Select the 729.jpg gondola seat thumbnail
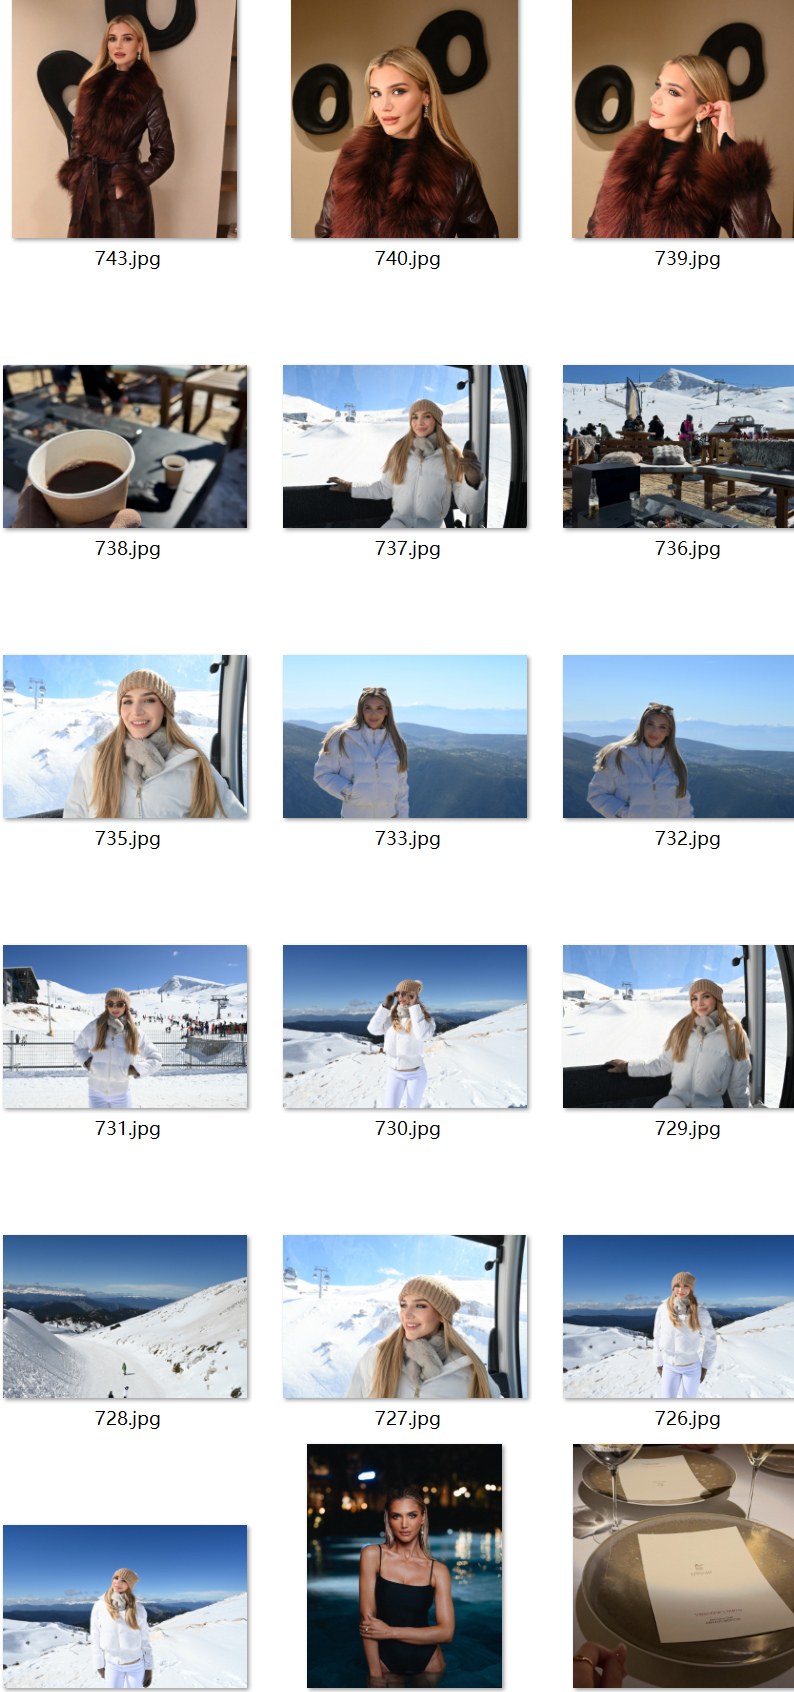 click(678, 1026)
